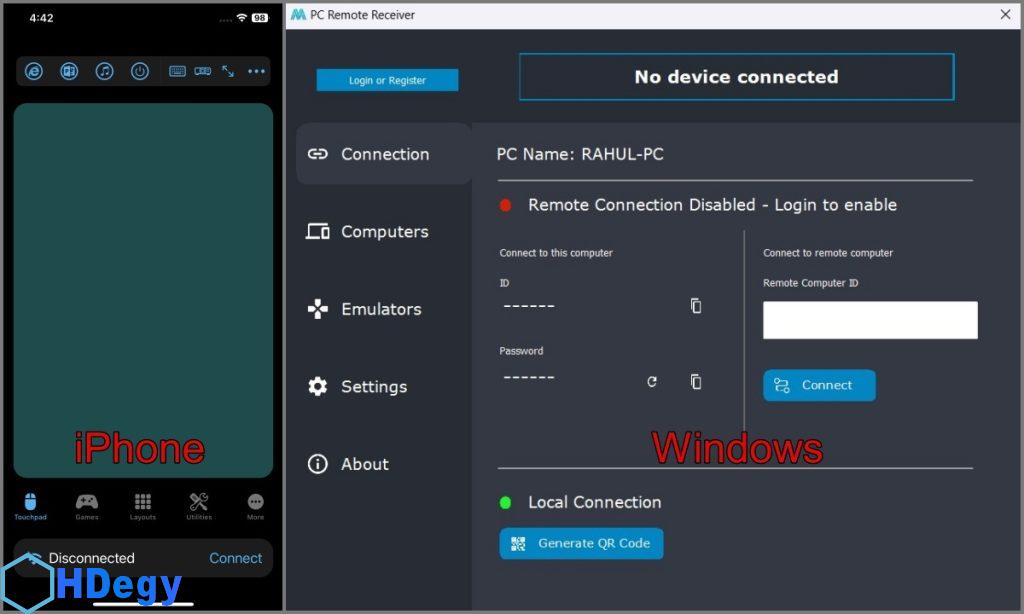Image resolution: width=1024 pixels, height=614 pixels.
Task: Click the Login or Register button
Action: tap(387, 80)
